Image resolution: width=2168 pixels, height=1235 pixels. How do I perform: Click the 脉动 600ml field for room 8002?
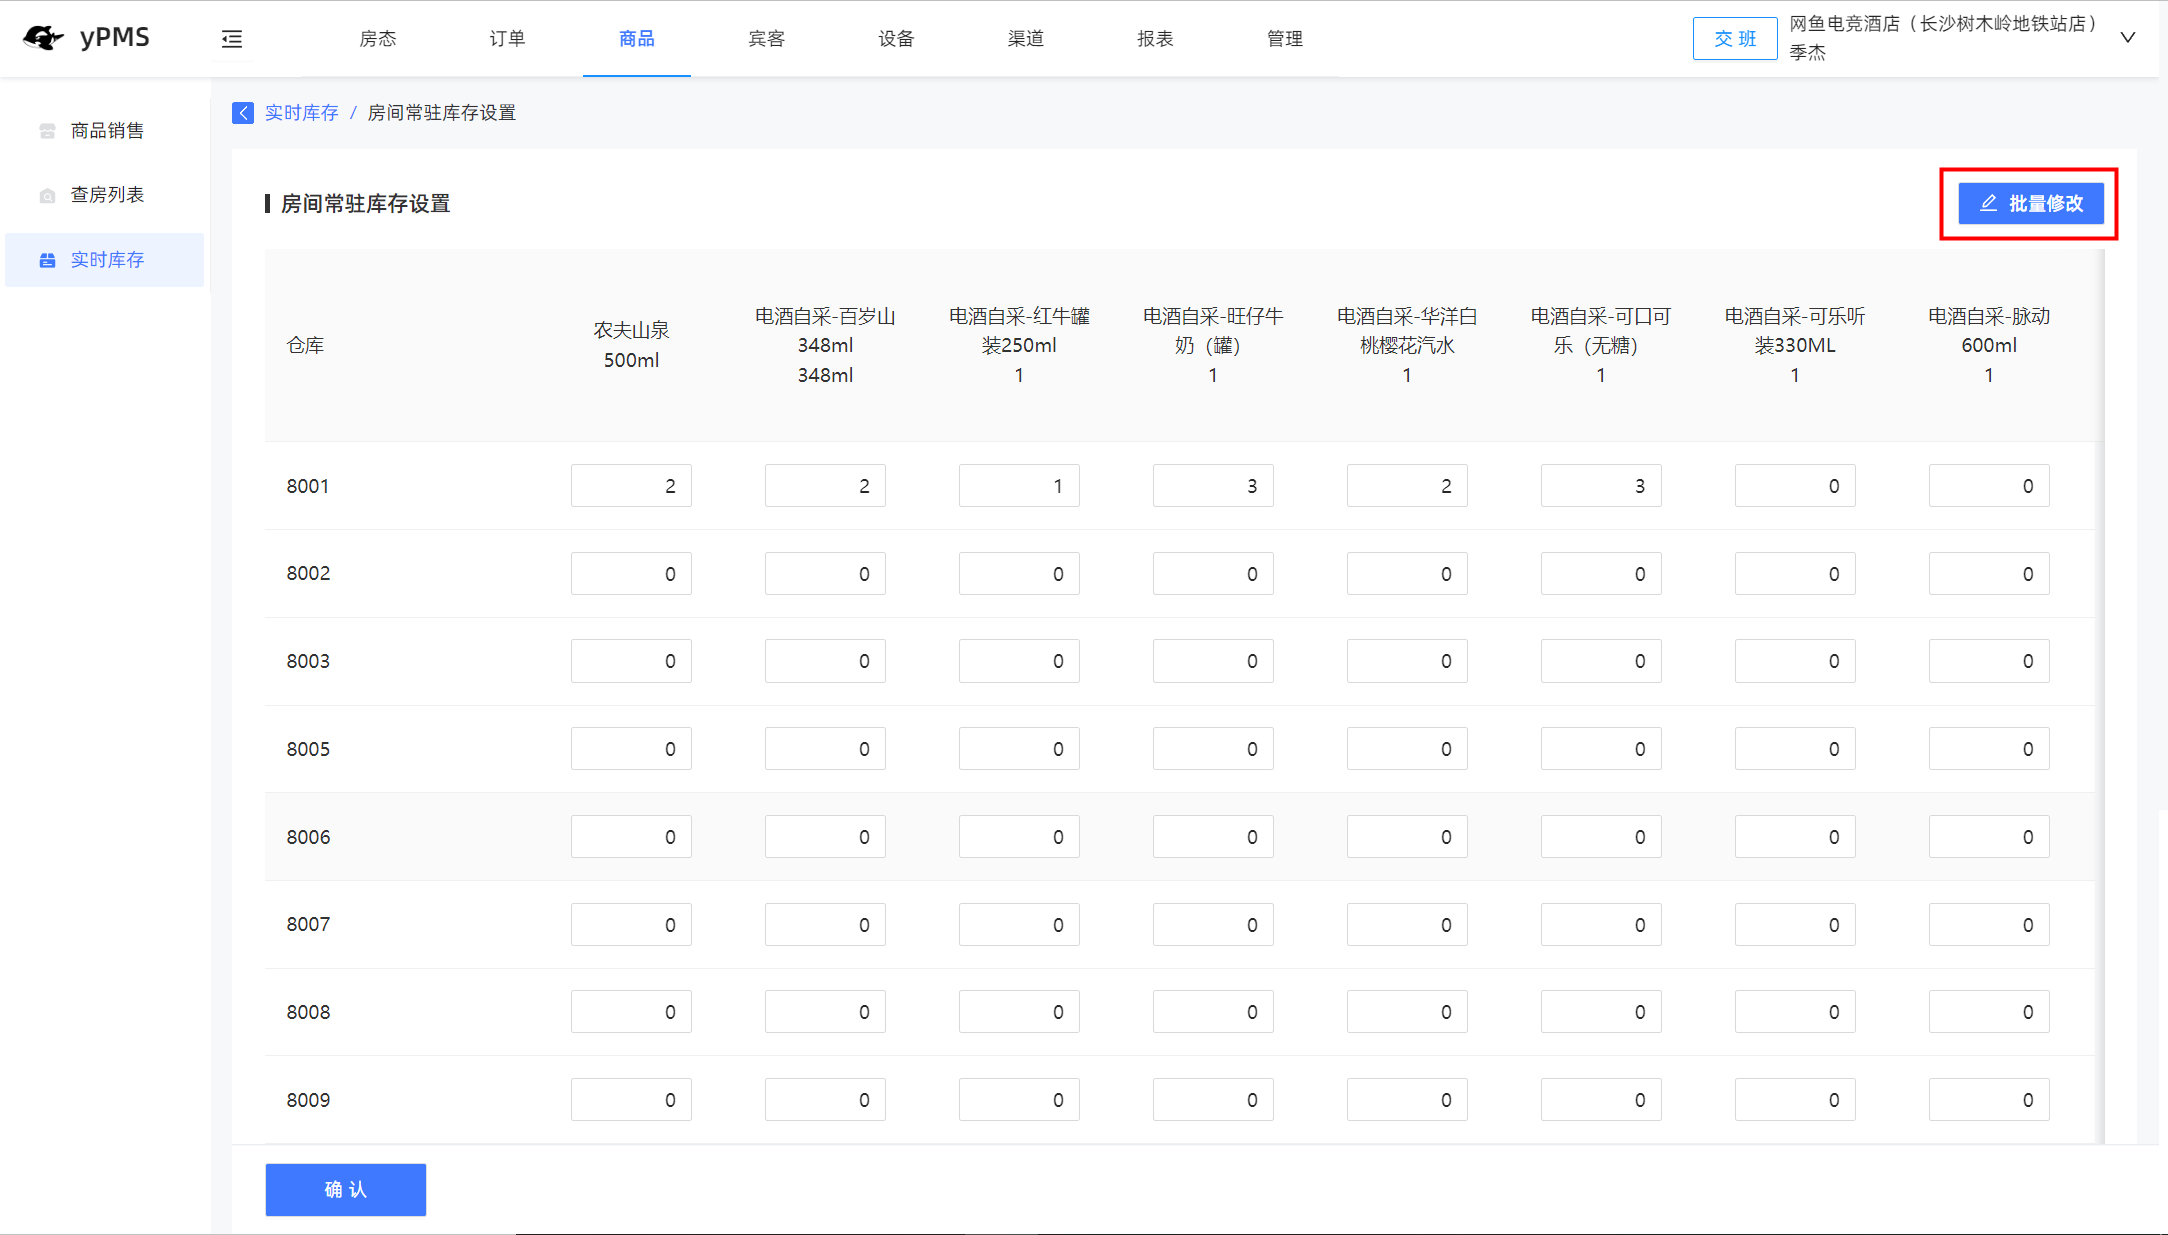click(x=1989, y=574)
